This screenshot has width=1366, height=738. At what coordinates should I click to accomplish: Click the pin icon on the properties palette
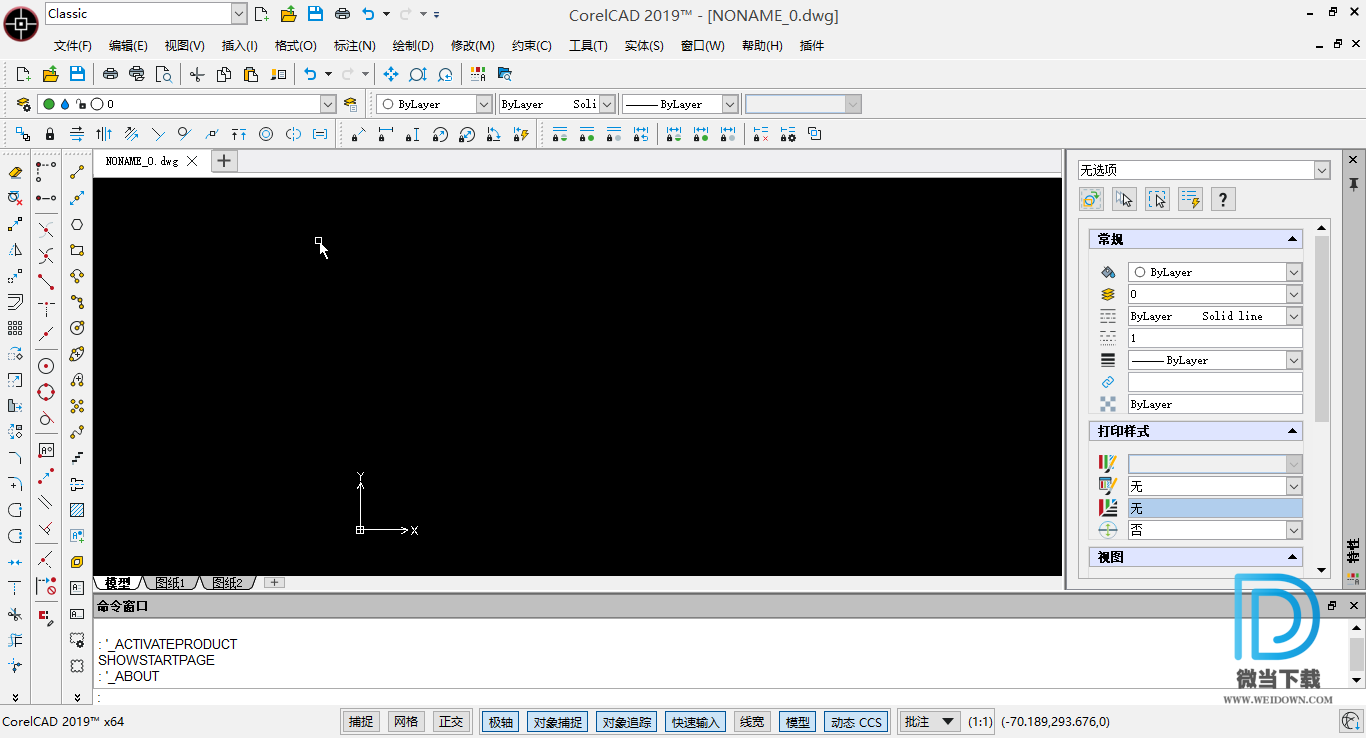tap(1353, 185)
